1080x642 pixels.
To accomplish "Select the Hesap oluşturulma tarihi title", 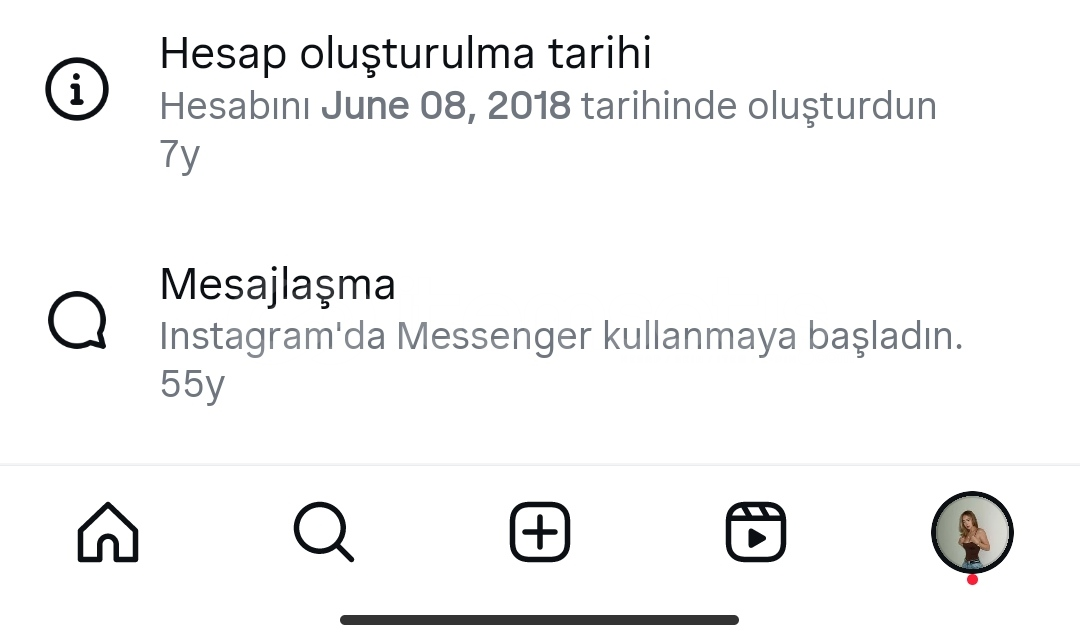I will (x=406, y=54).
